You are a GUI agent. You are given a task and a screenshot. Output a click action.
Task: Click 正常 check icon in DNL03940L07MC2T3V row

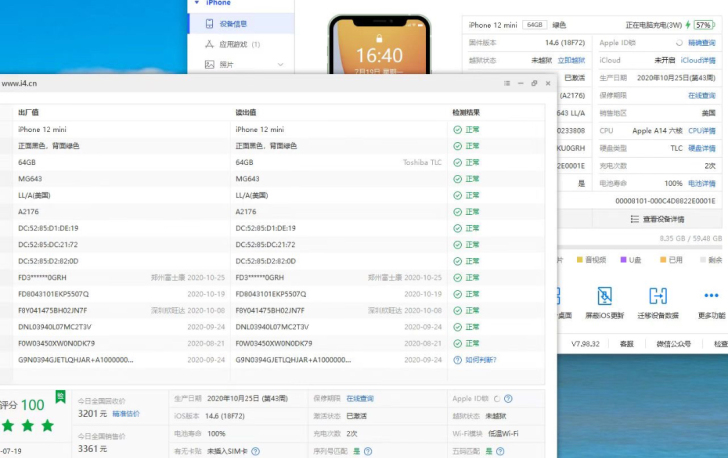457,327
